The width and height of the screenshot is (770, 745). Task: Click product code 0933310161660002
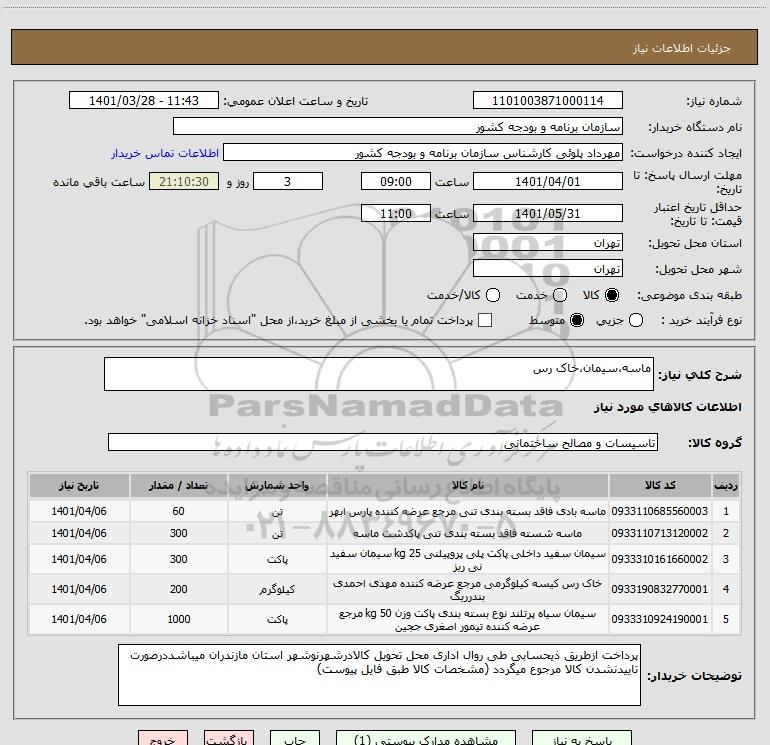click(660, 559)
